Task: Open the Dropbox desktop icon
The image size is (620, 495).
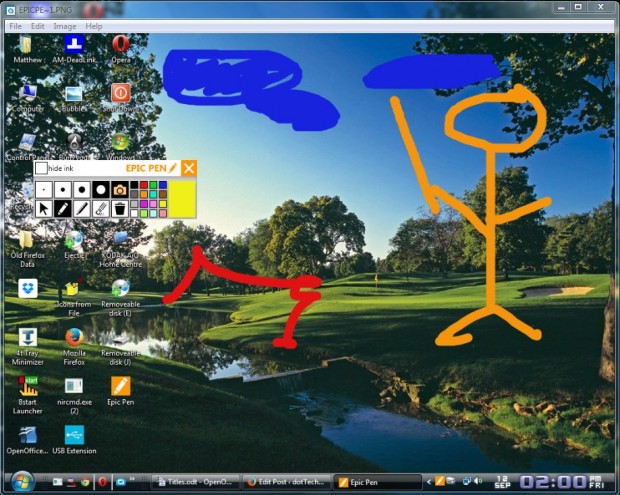Action: 28,288
